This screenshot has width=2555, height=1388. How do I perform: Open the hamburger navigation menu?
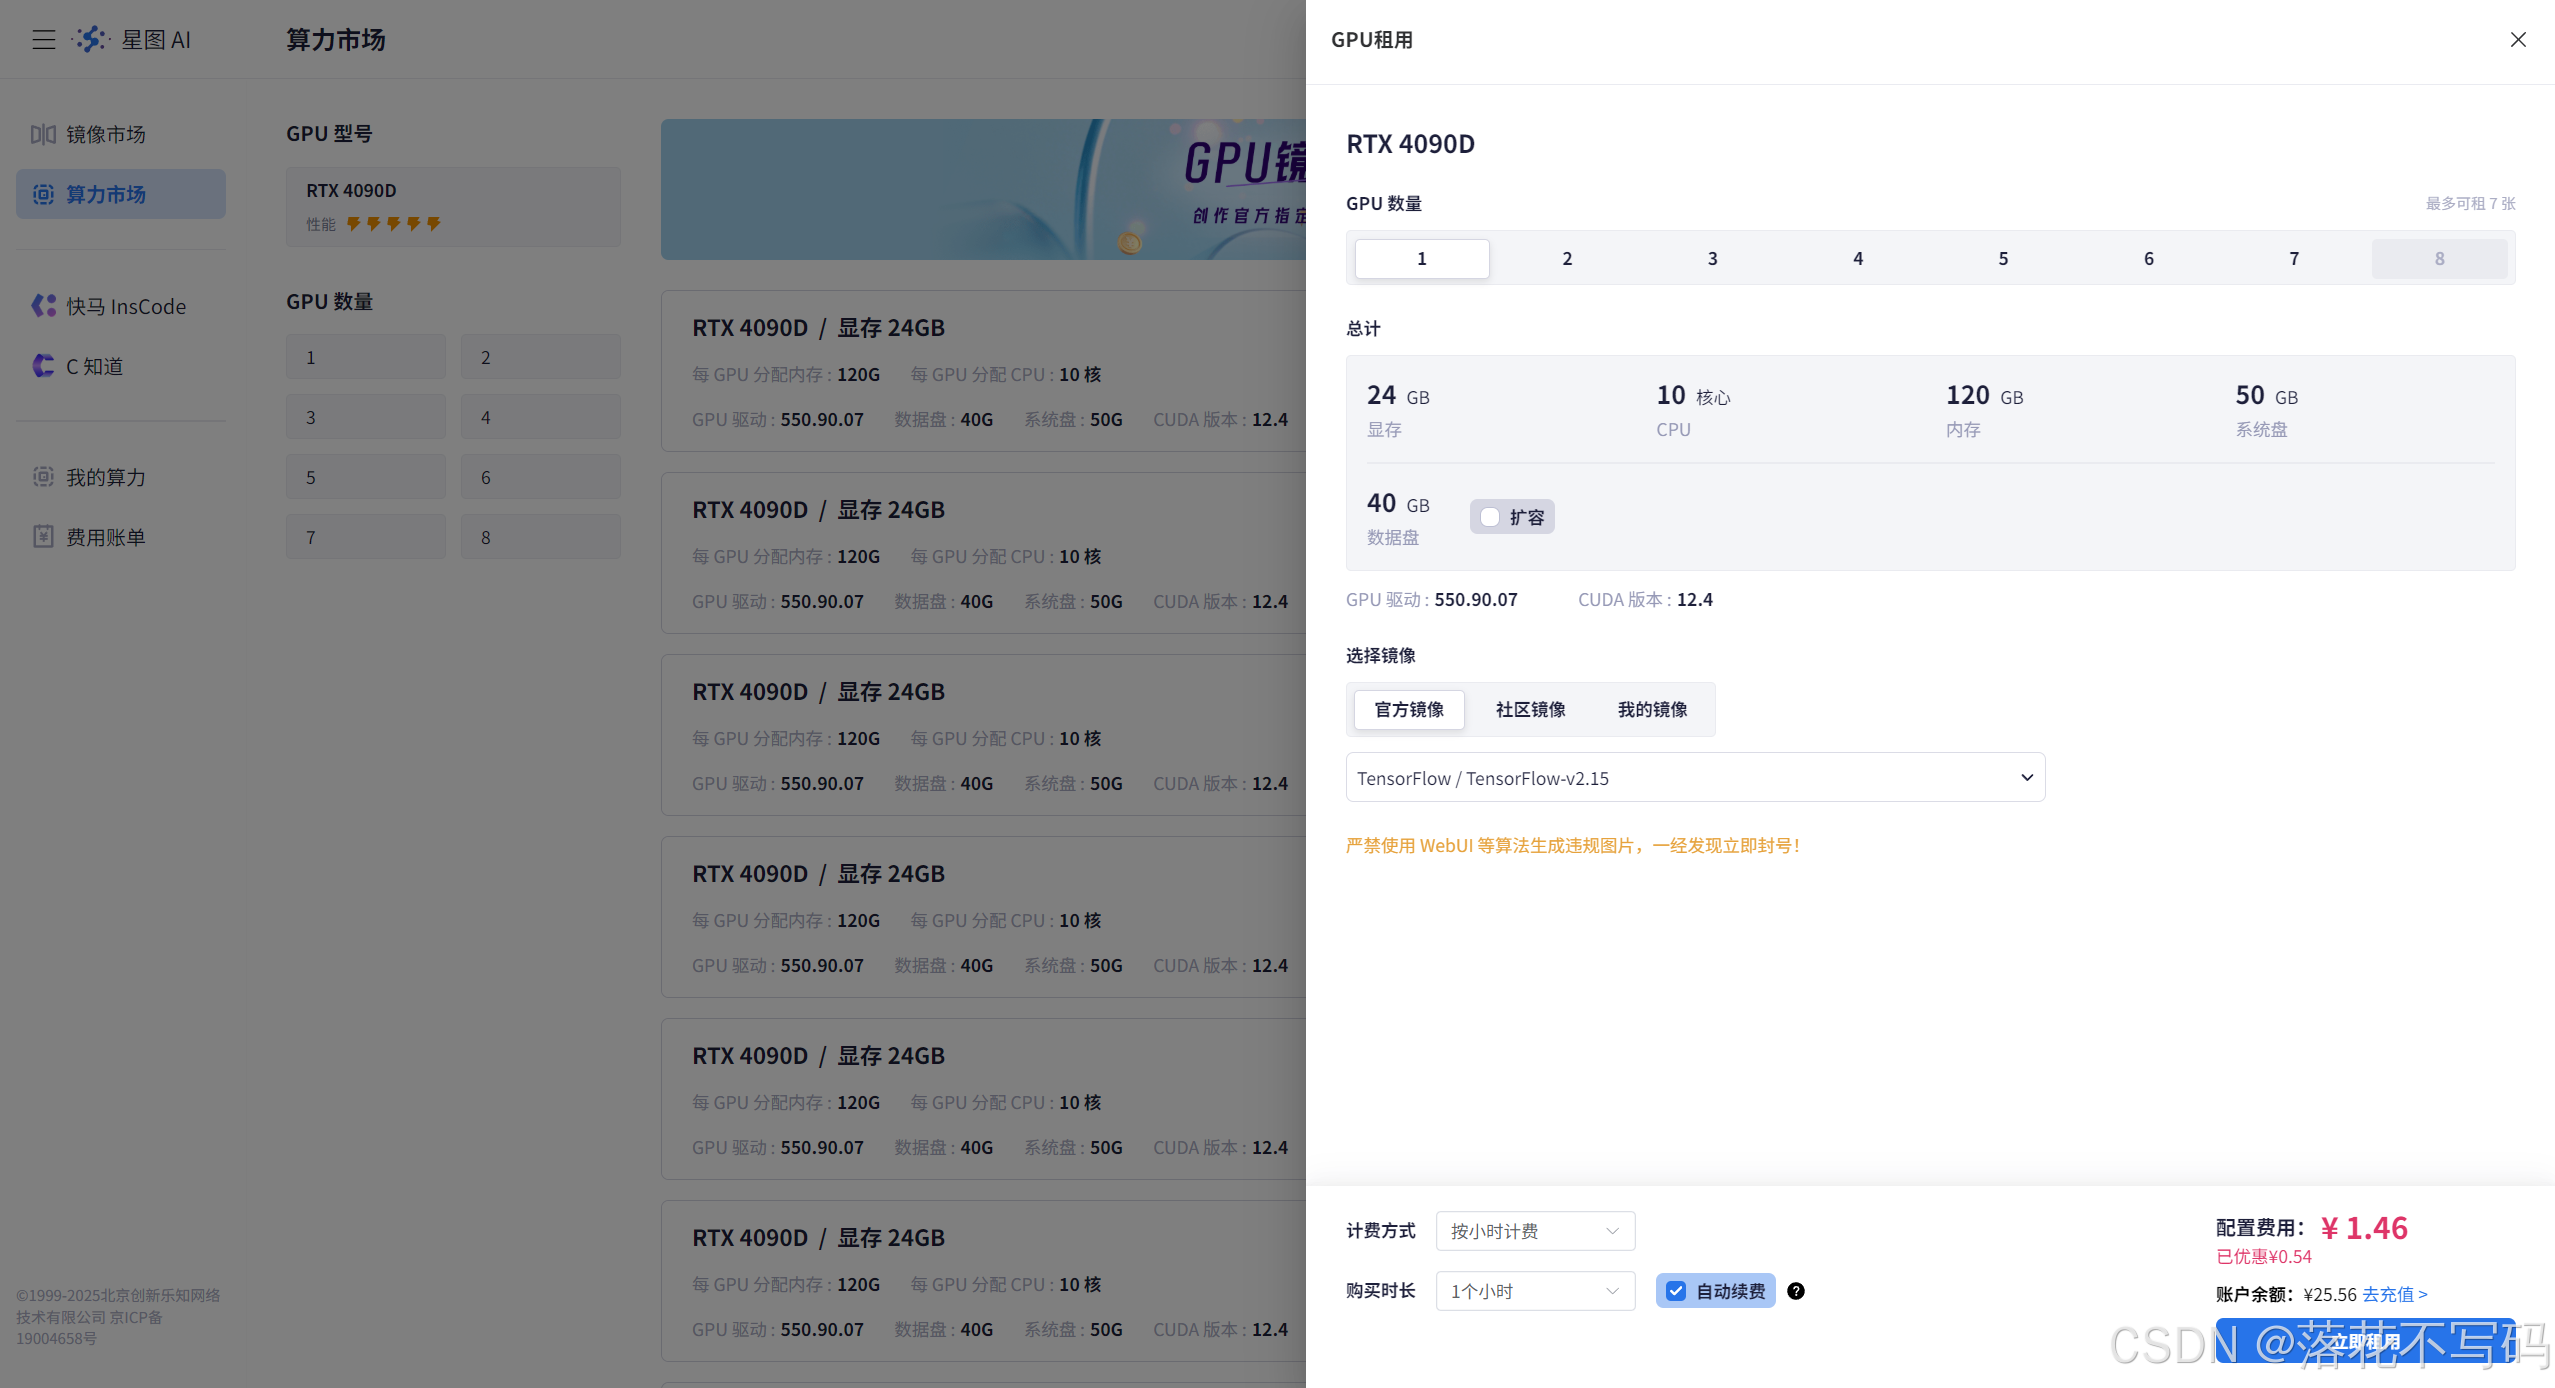43,39
